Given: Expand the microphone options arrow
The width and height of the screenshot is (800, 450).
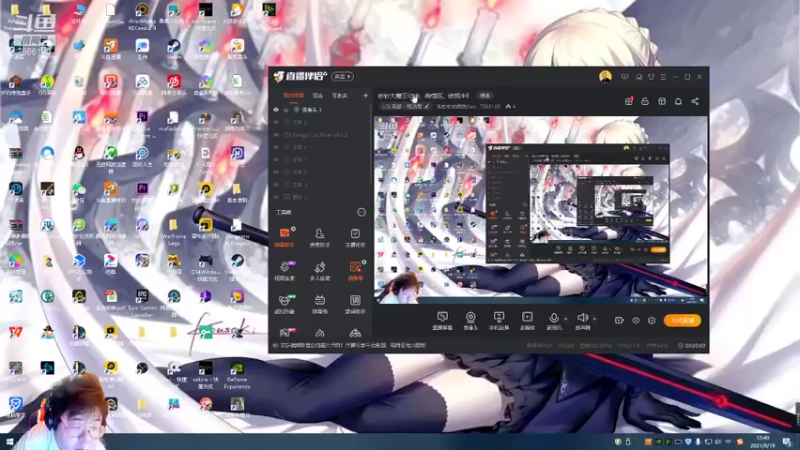Looking at the screenshot, I should (565, 319).
